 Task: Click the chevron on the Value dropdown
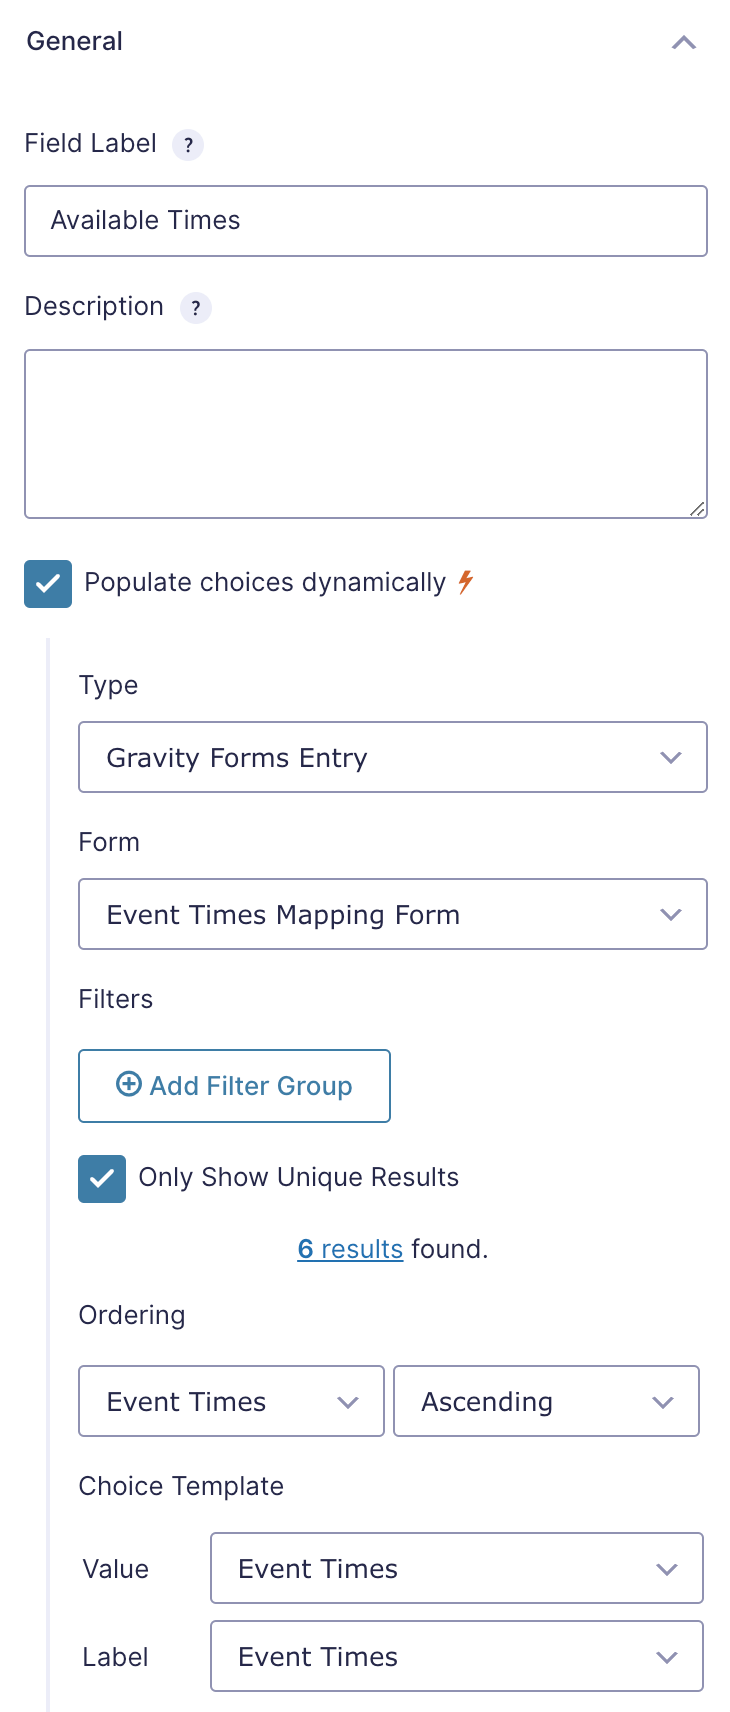point(666,1568)
